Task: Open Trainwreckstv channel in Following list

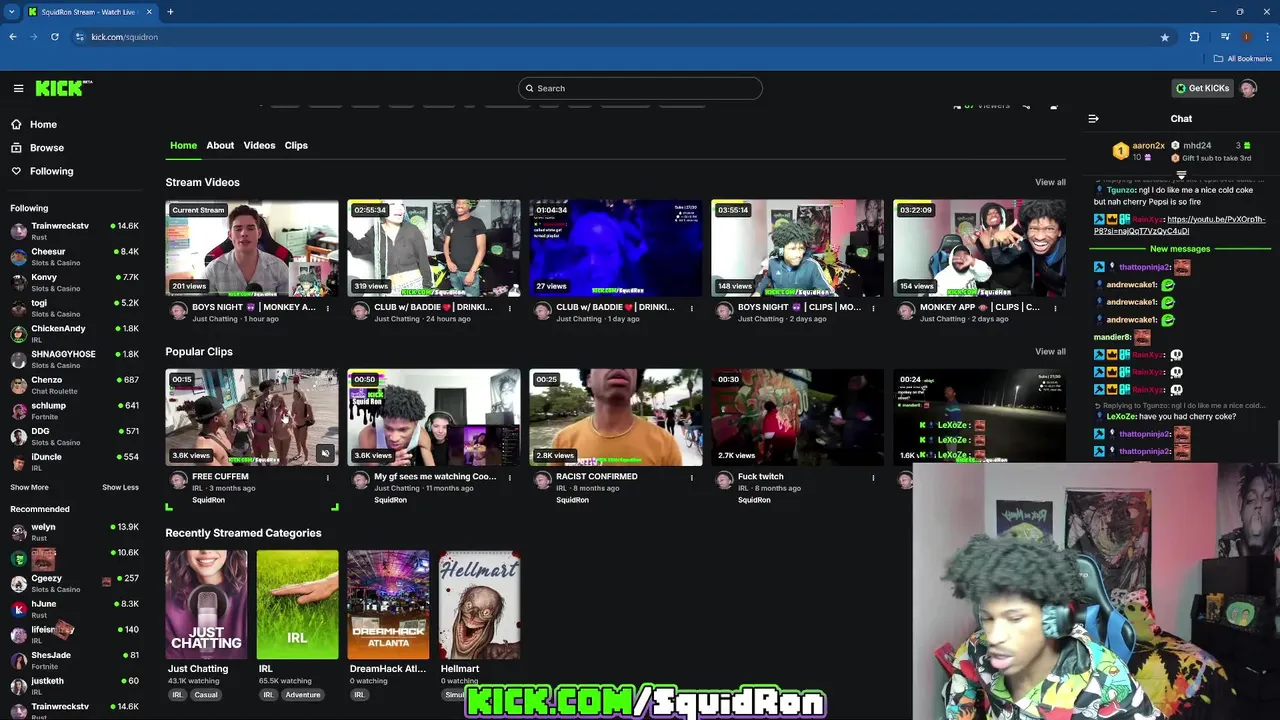Action: point(75,231)
